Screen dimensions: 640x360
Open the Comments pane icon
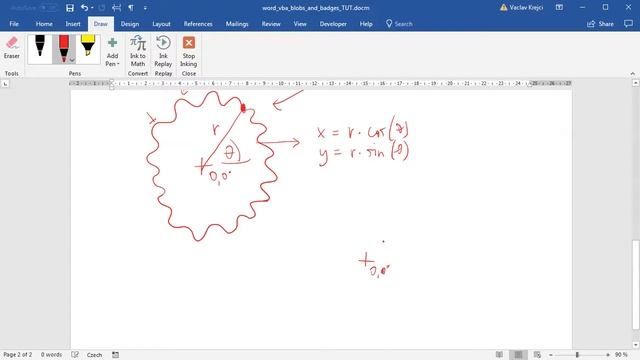click(628, 24)
